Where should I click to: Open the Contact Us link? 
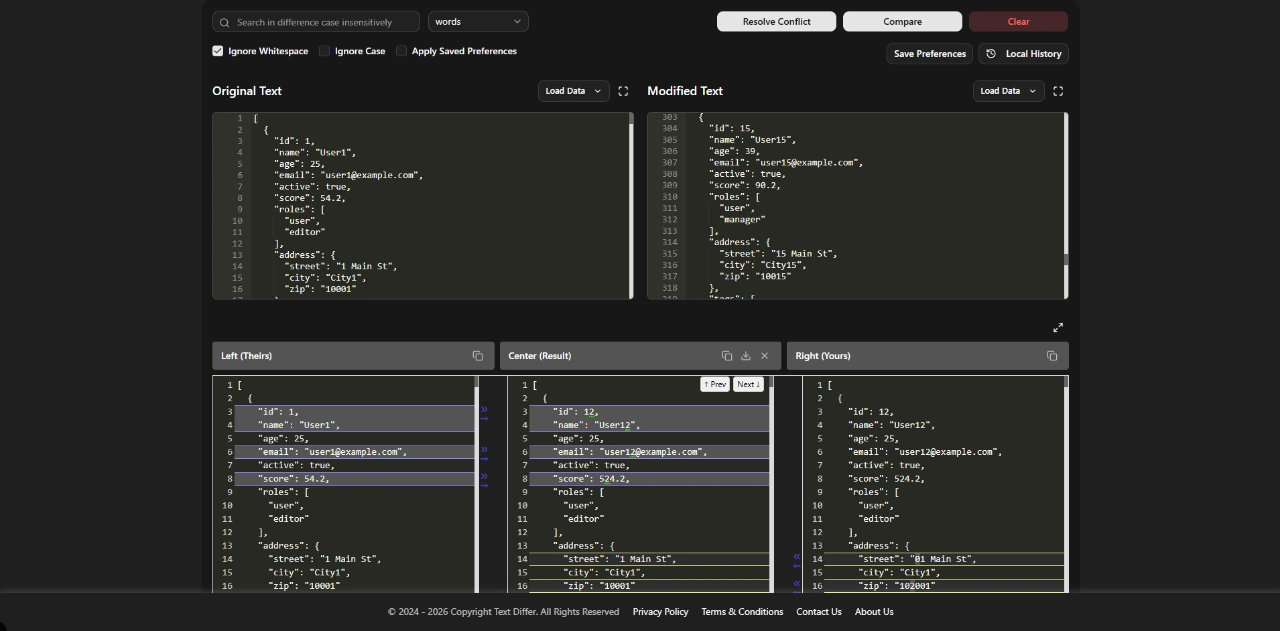tap(819, 612)
